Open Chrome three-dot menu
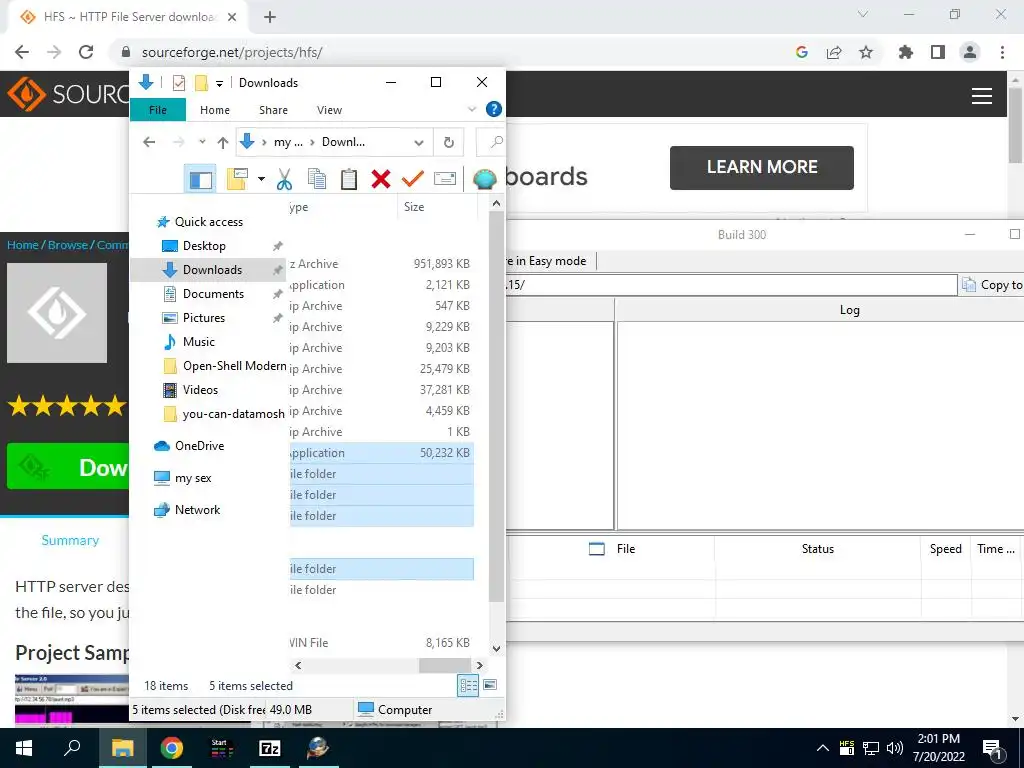This screenshot has height=768, width=1024. (1002, 52)
